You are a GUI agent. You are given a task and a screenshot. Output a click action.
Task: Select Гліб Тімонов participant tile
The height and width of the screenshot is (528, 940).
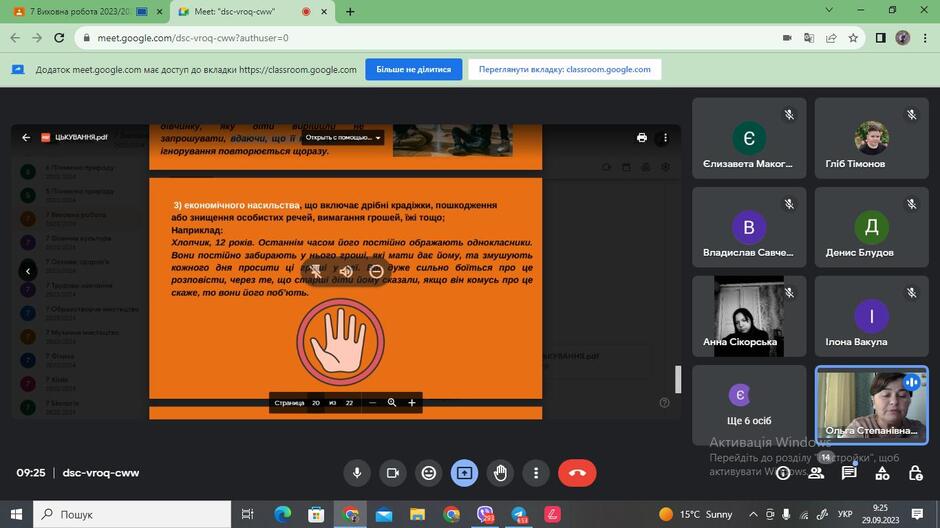(x=872, y=138)
